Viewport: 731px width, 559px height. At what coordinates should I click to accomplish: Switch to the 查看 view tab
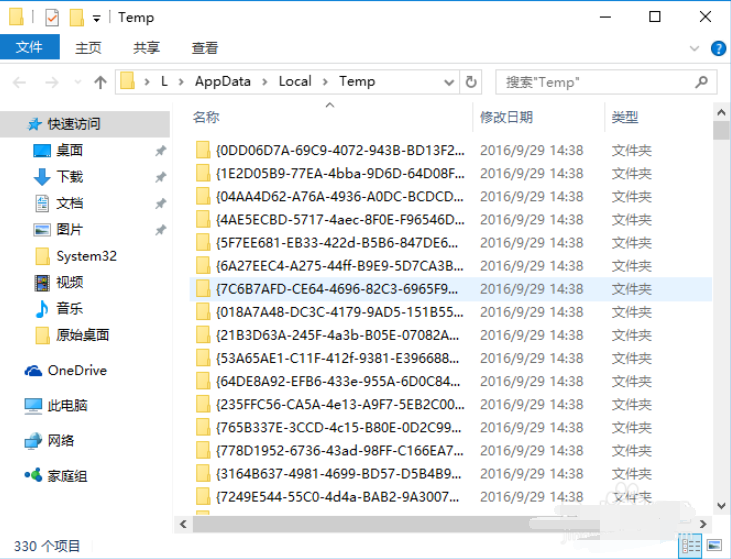pos(205,48)
